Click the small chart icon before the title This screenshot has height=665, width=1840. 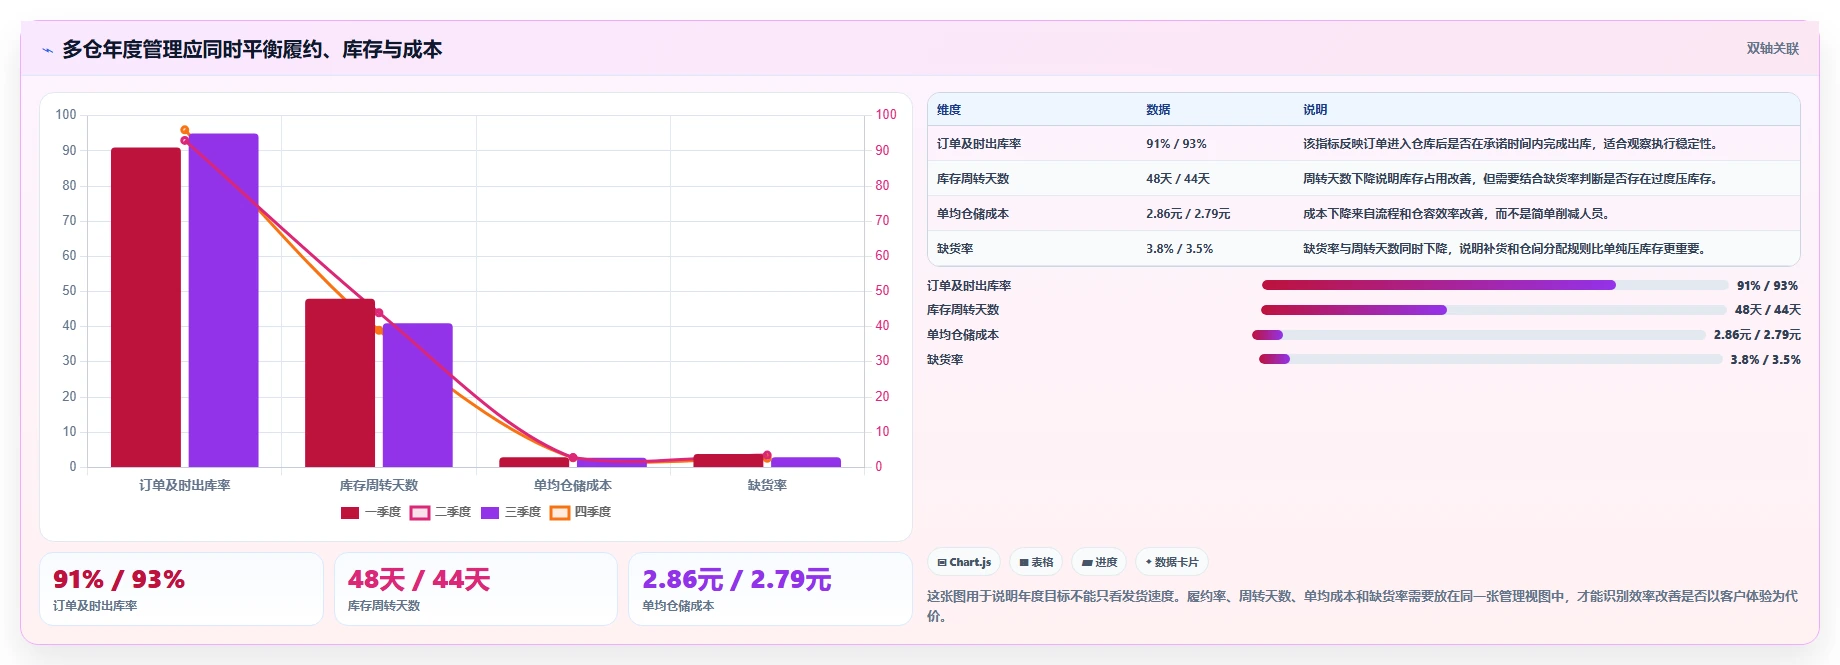click(47, 50)
